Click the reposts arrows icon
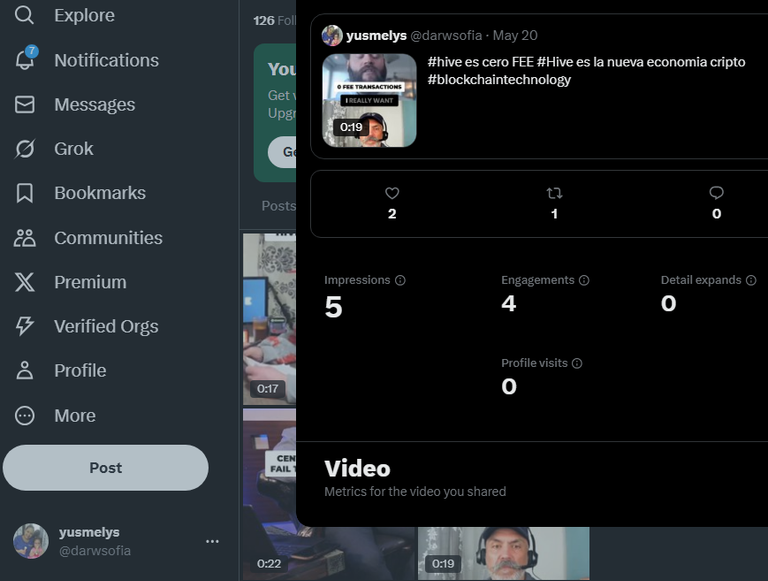Image resolution: width=768 pixels, height=581 pixels. tap(554, 193)
